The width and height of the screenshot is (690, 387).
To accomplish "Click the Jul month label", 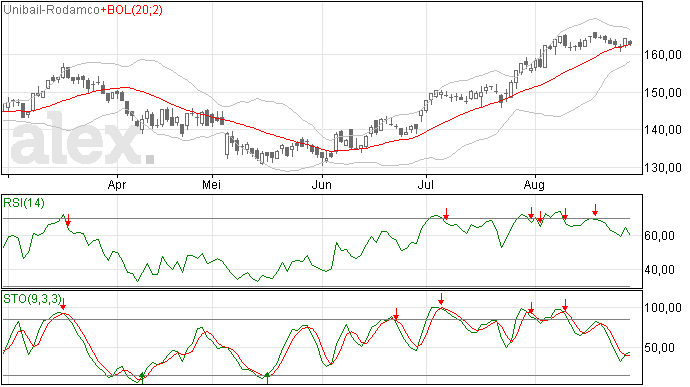I will pyautogui.click(x=426, y=184).
